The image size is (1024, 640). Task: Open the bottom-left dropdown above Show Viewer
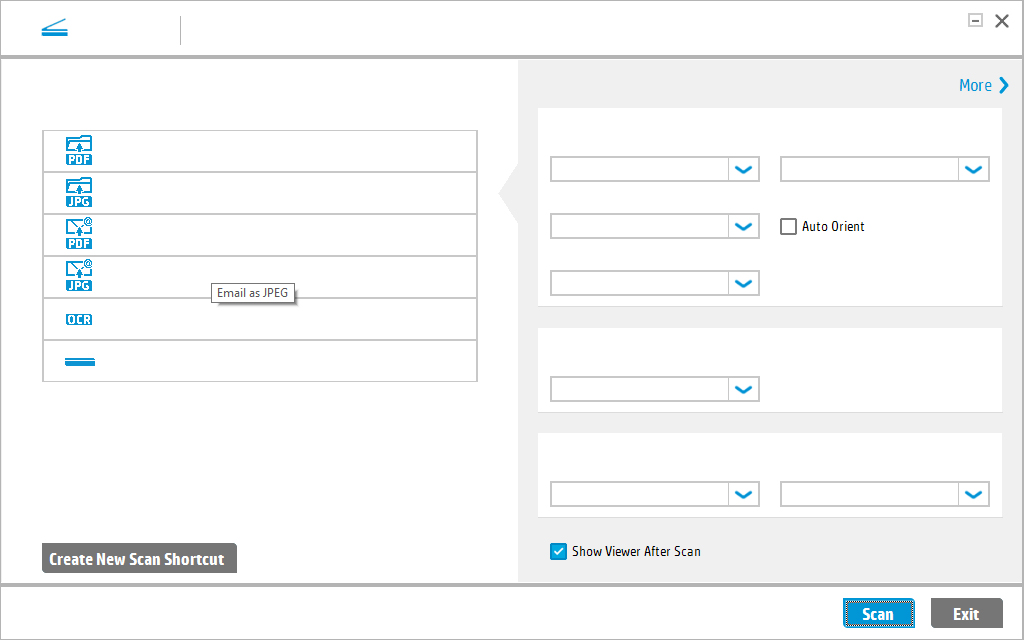654,494
